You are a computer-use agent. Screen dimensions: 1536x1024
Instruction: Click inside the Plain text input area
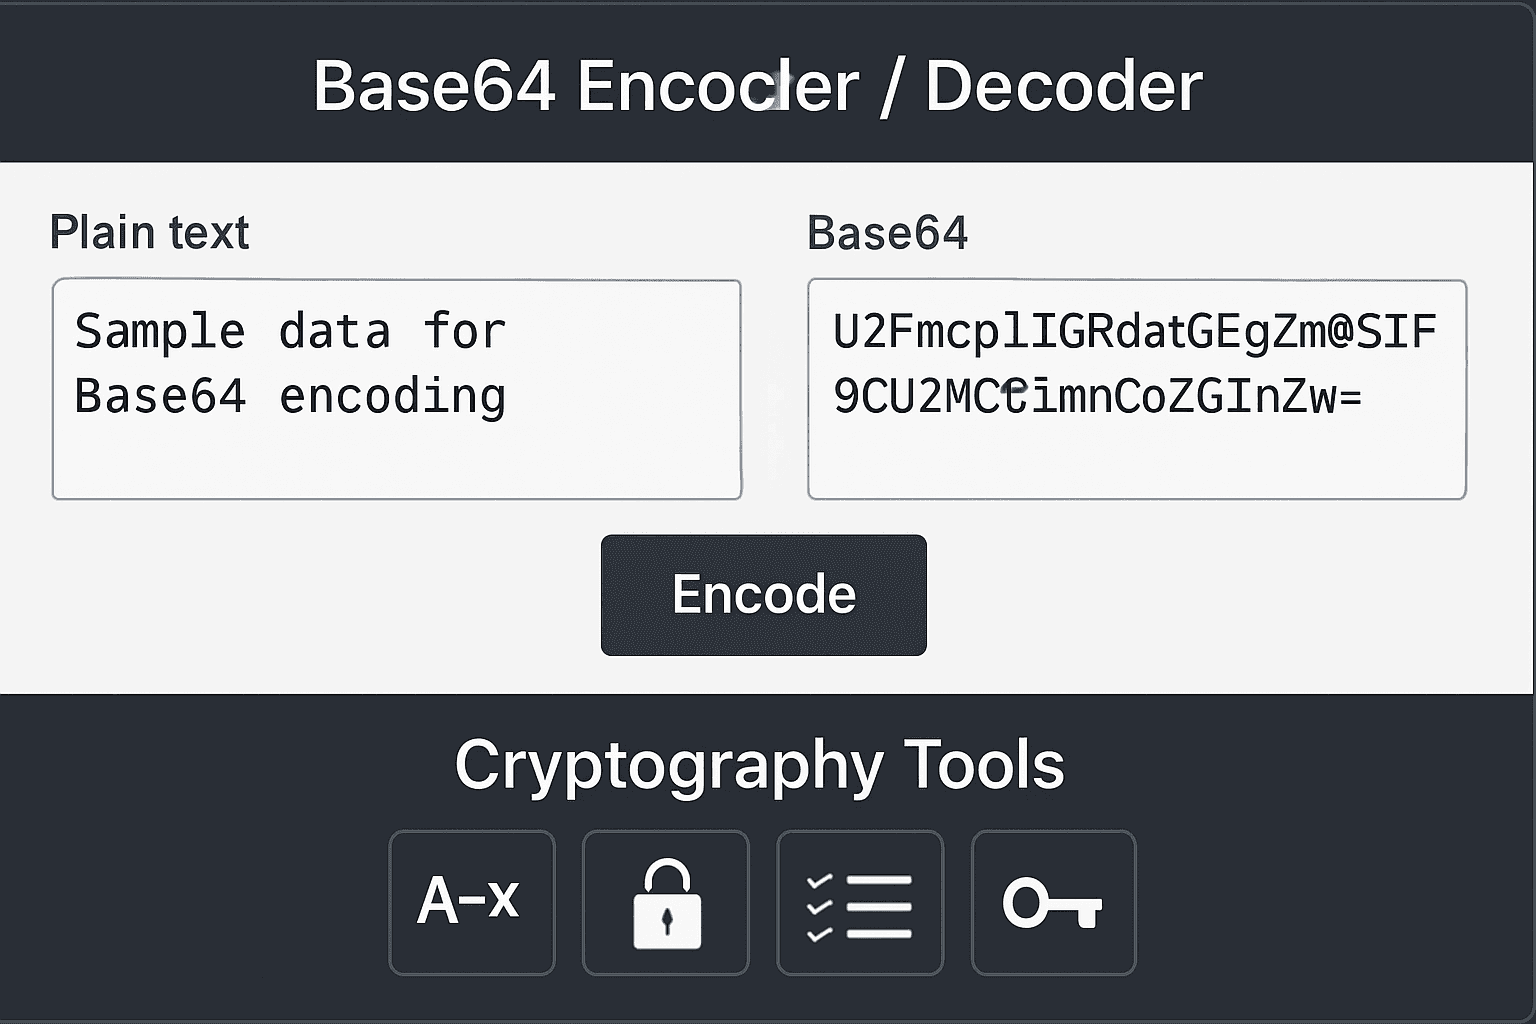(395, 390)
